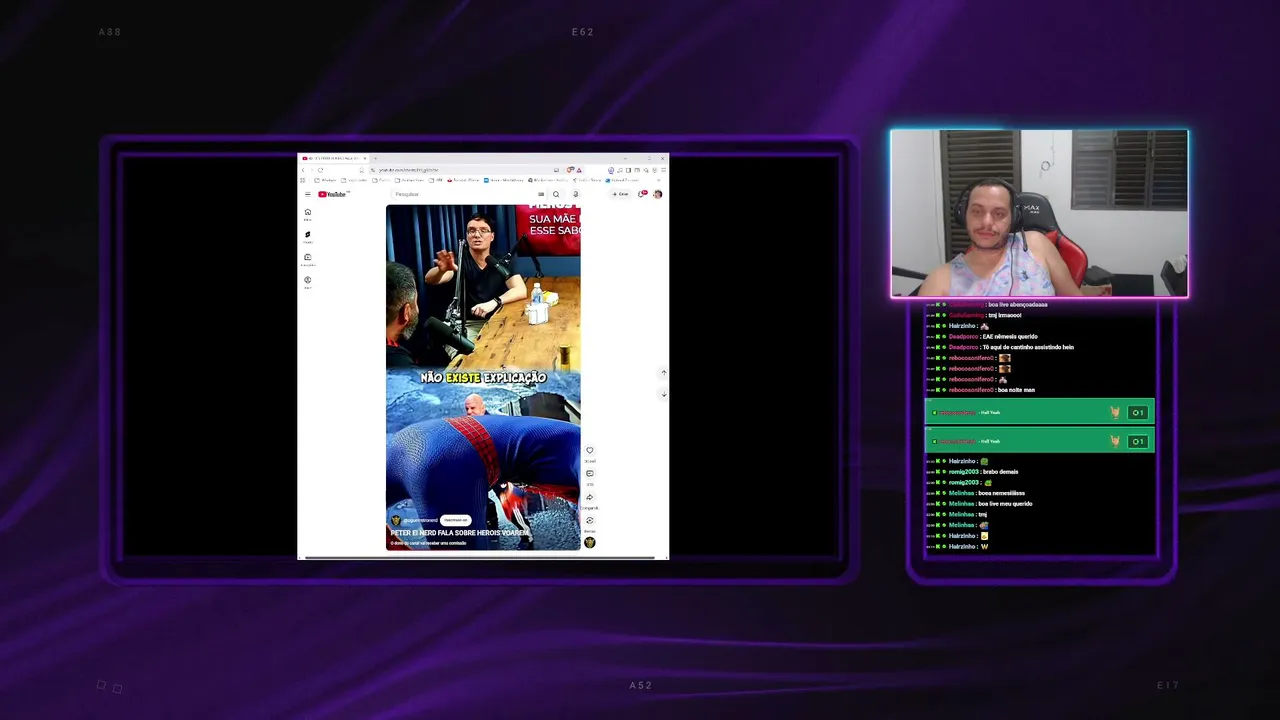
Task: Open the Short's sound channel badge
Action: (589, 542)
